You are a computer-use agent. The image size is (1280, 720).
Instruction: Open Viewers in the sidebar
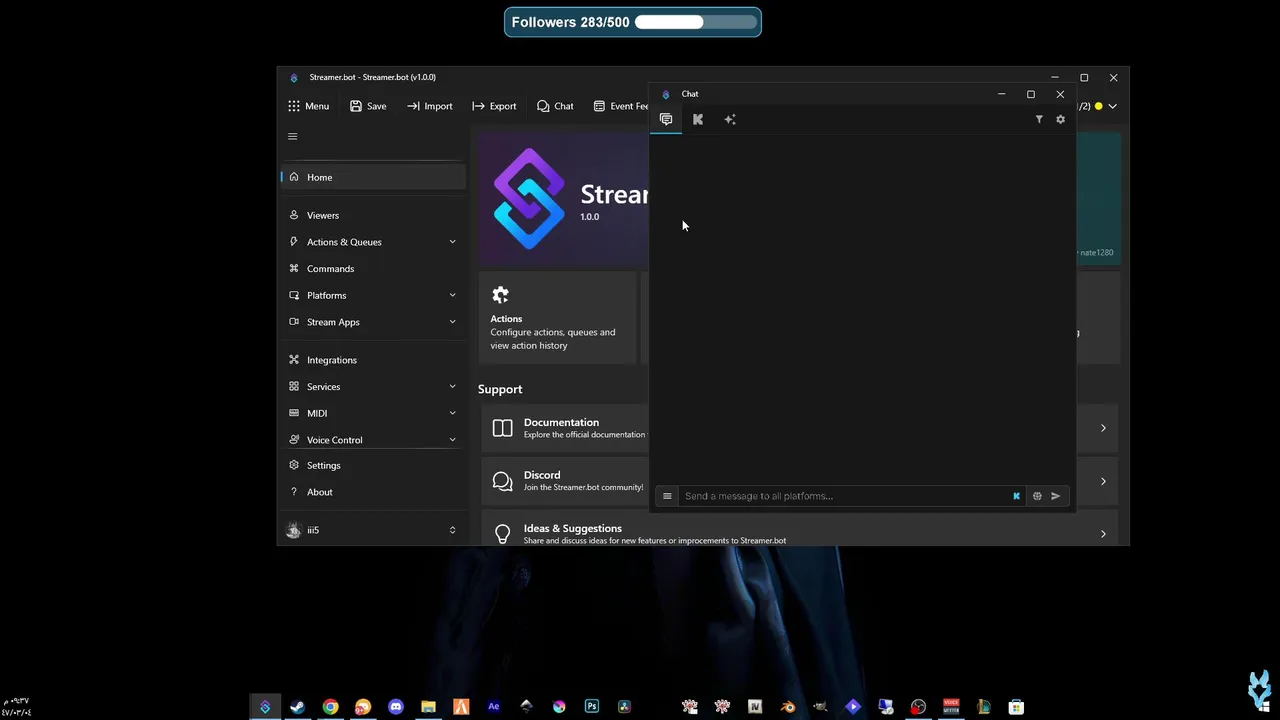click(373, 215)
